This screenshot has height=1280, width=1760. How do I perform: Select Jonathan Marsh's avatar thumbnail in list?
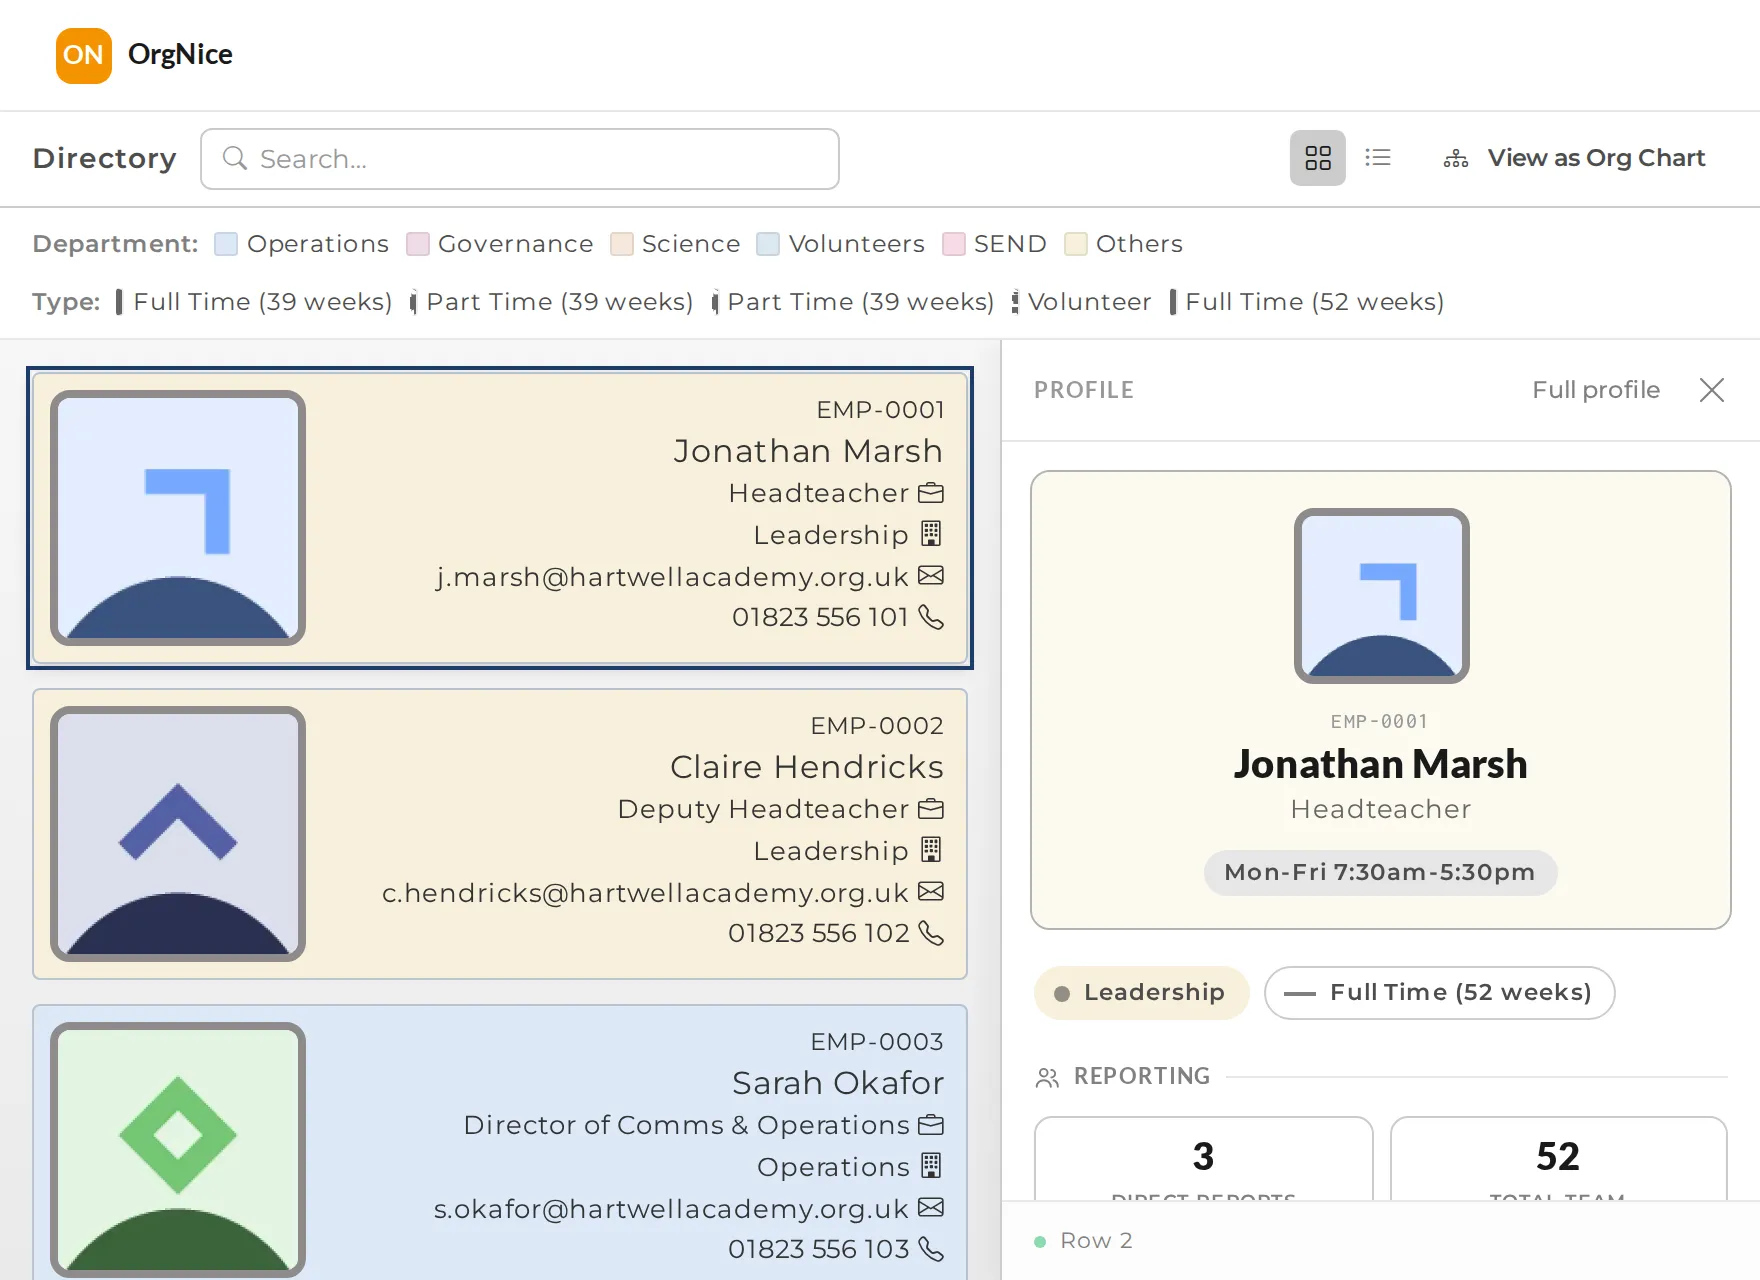[x=178, y=518]
